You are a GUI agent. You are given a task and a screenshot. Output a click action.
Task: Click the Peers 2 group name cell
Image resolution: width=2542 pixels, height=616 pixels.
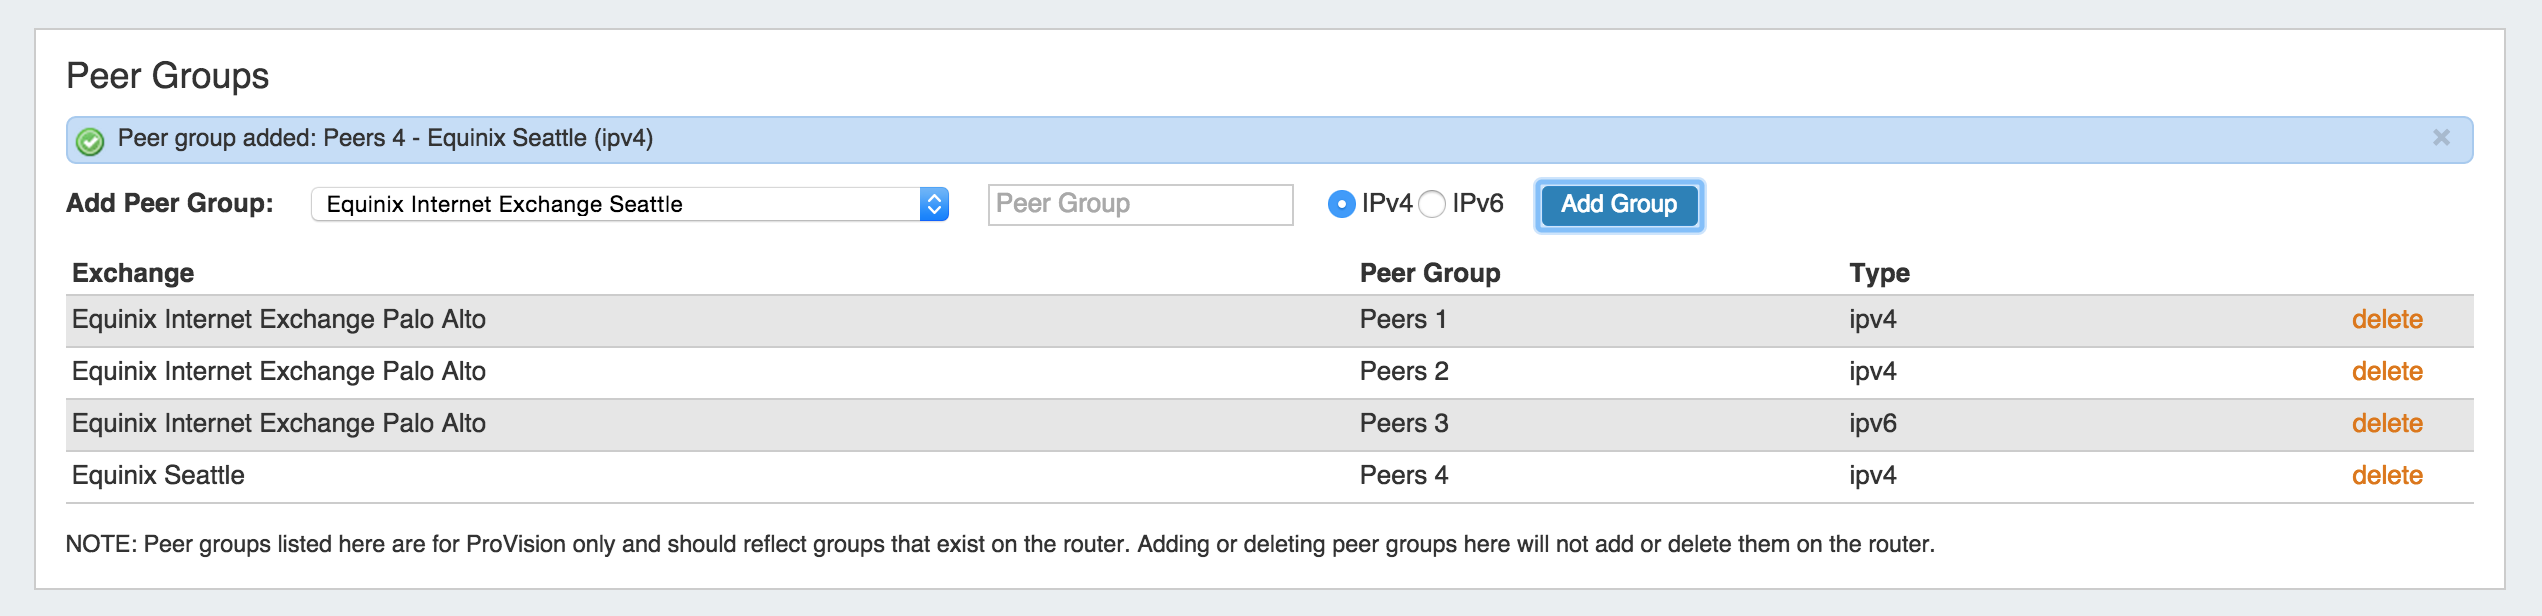(x=1403, y=372)
